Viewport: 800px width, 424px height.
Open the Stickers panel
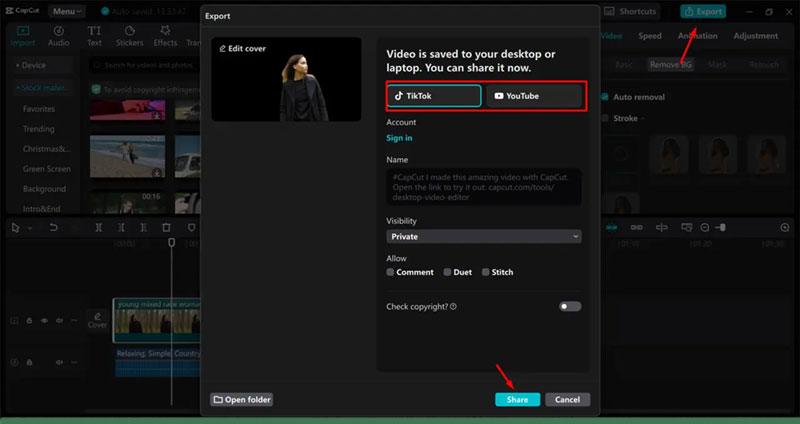[129, 37]
